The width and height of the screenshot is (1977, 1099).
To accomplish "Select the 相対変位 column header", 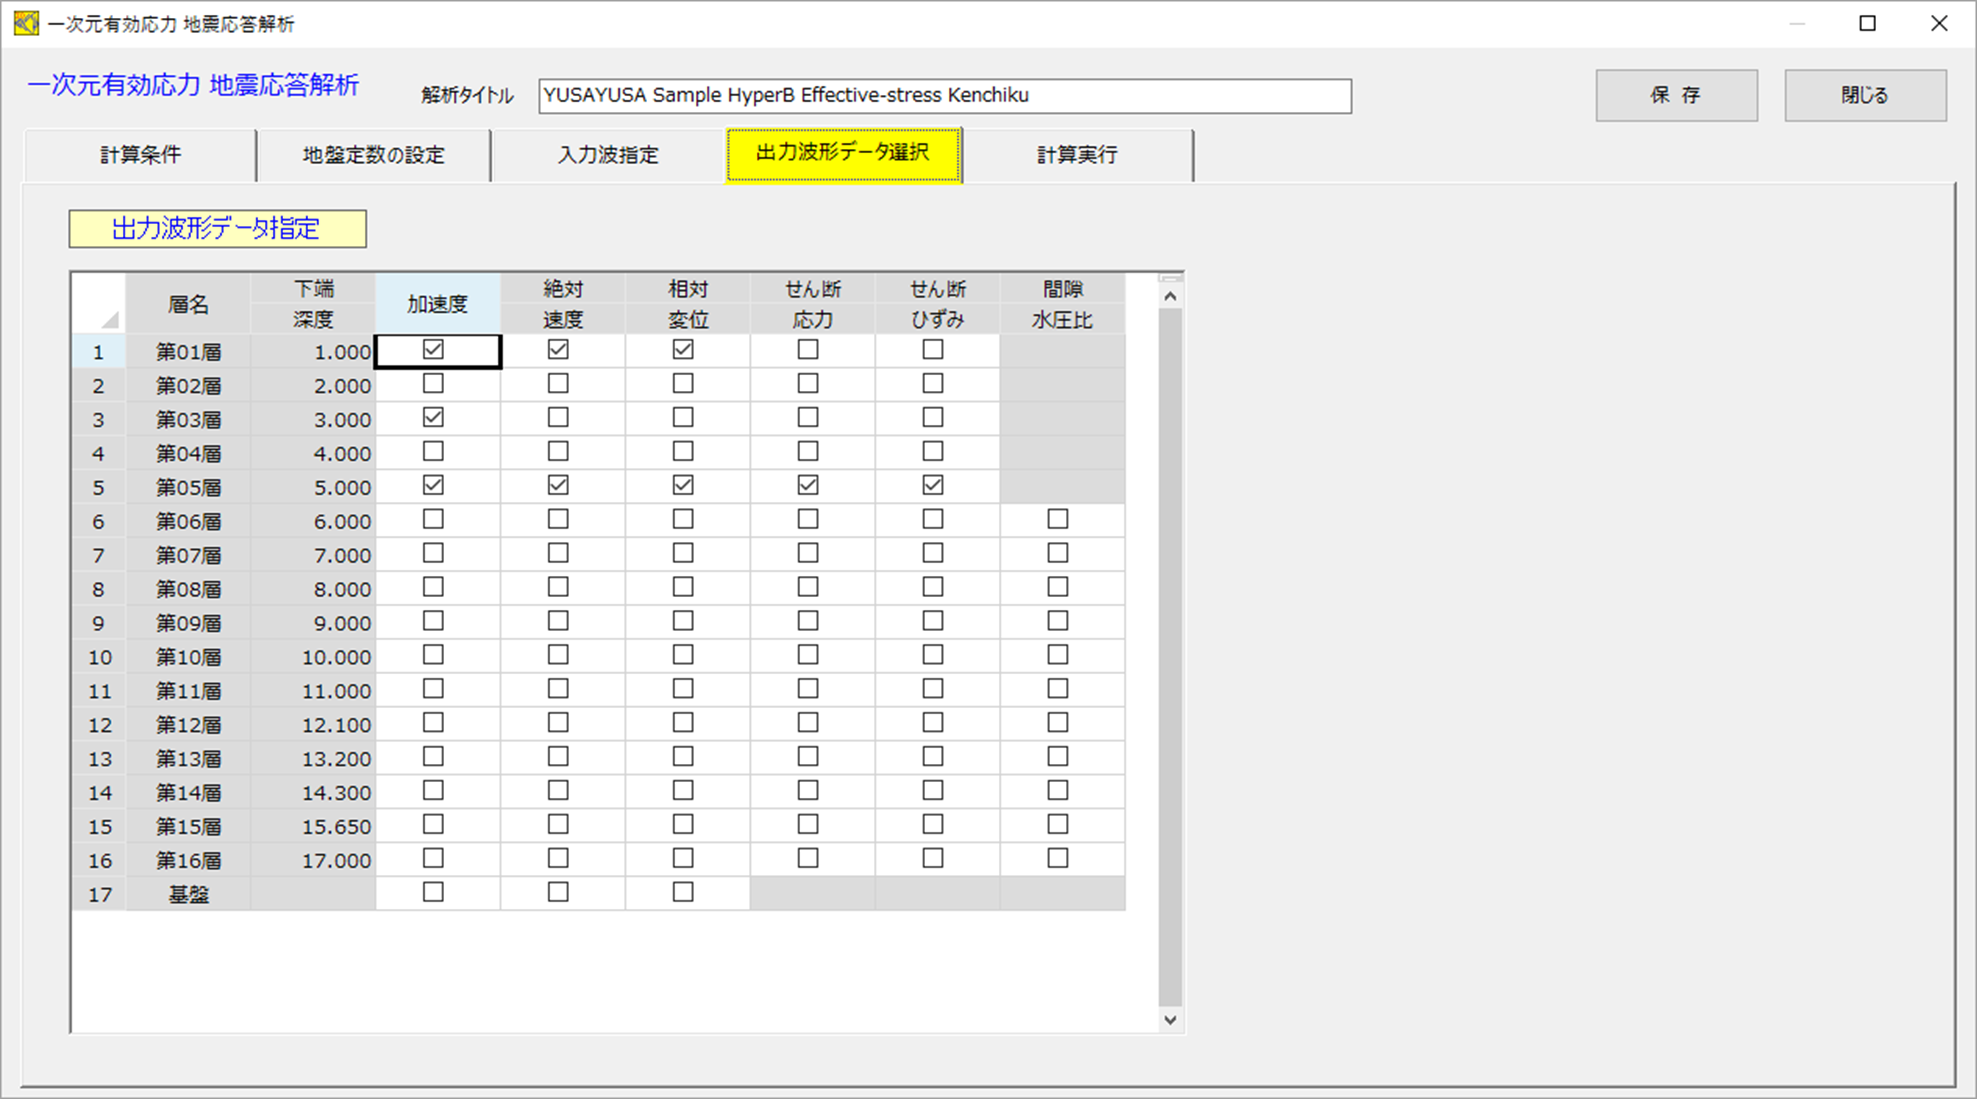I will pyautogui.click(x=688, y=304).
